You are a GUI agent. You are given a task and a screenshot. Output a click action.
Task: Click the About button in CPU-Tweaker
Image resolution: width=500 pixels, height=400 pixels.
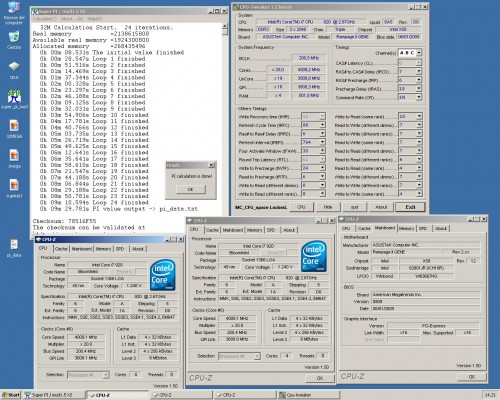point(381,207)
